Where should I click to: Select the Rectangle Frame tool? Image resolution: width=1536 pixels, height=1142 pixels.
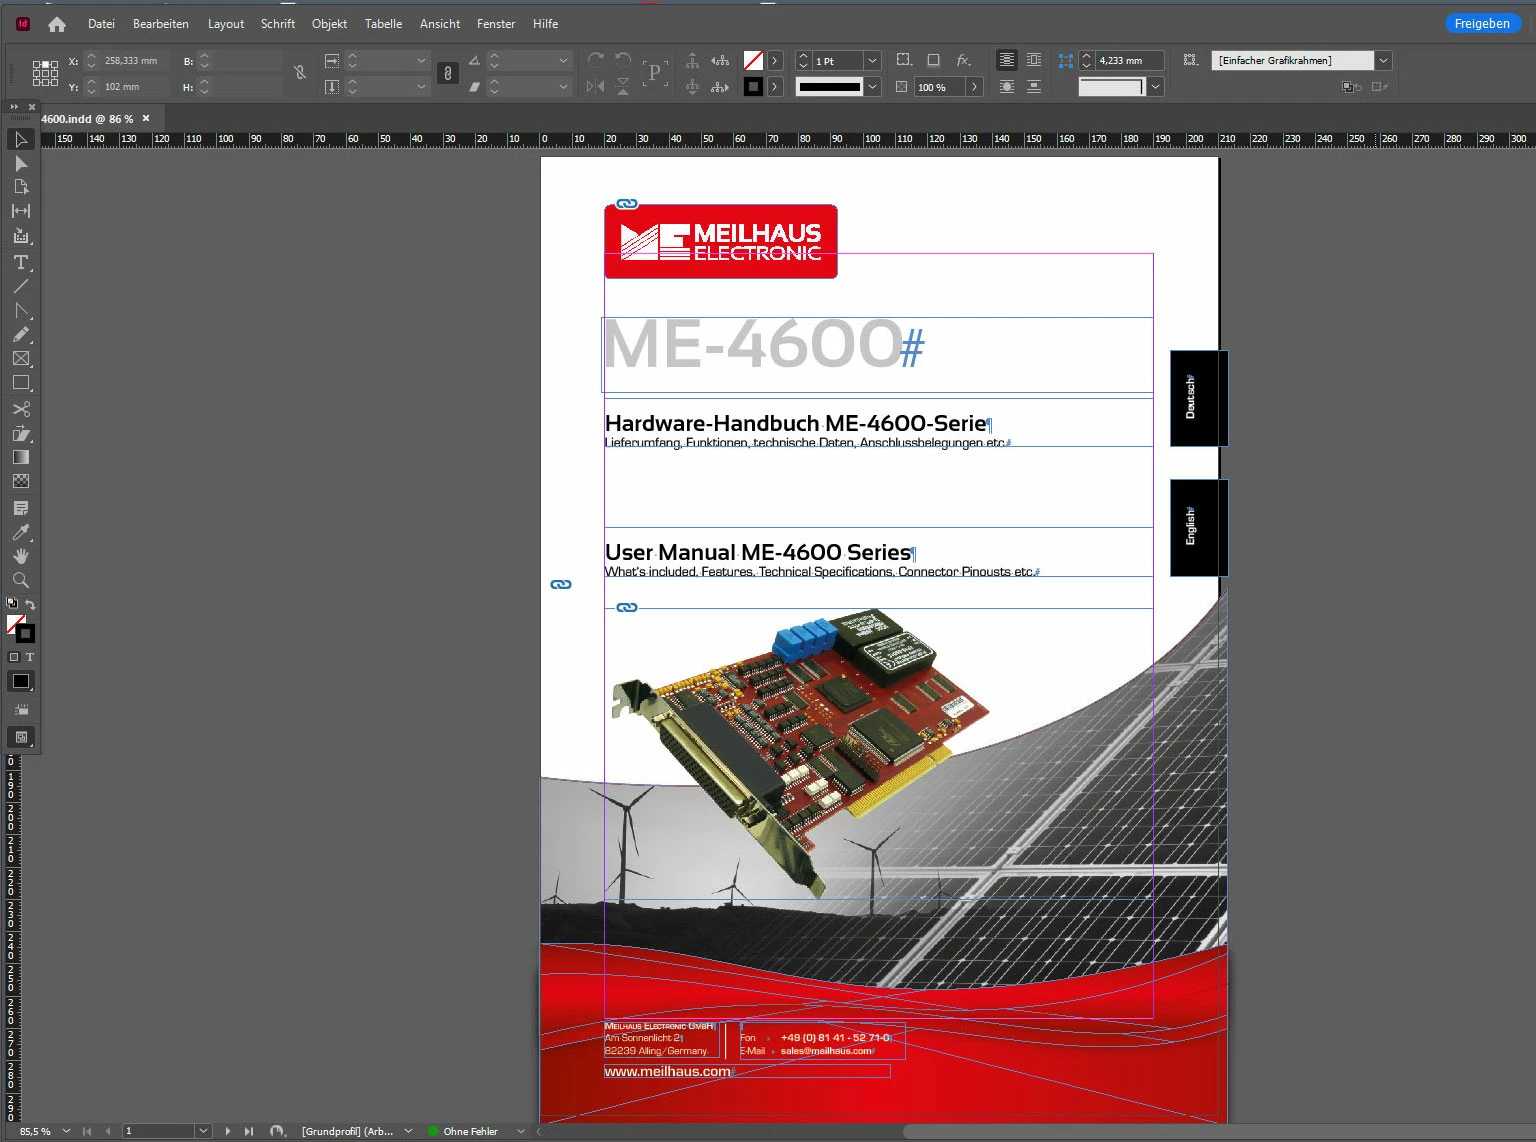tap(20, 358)
